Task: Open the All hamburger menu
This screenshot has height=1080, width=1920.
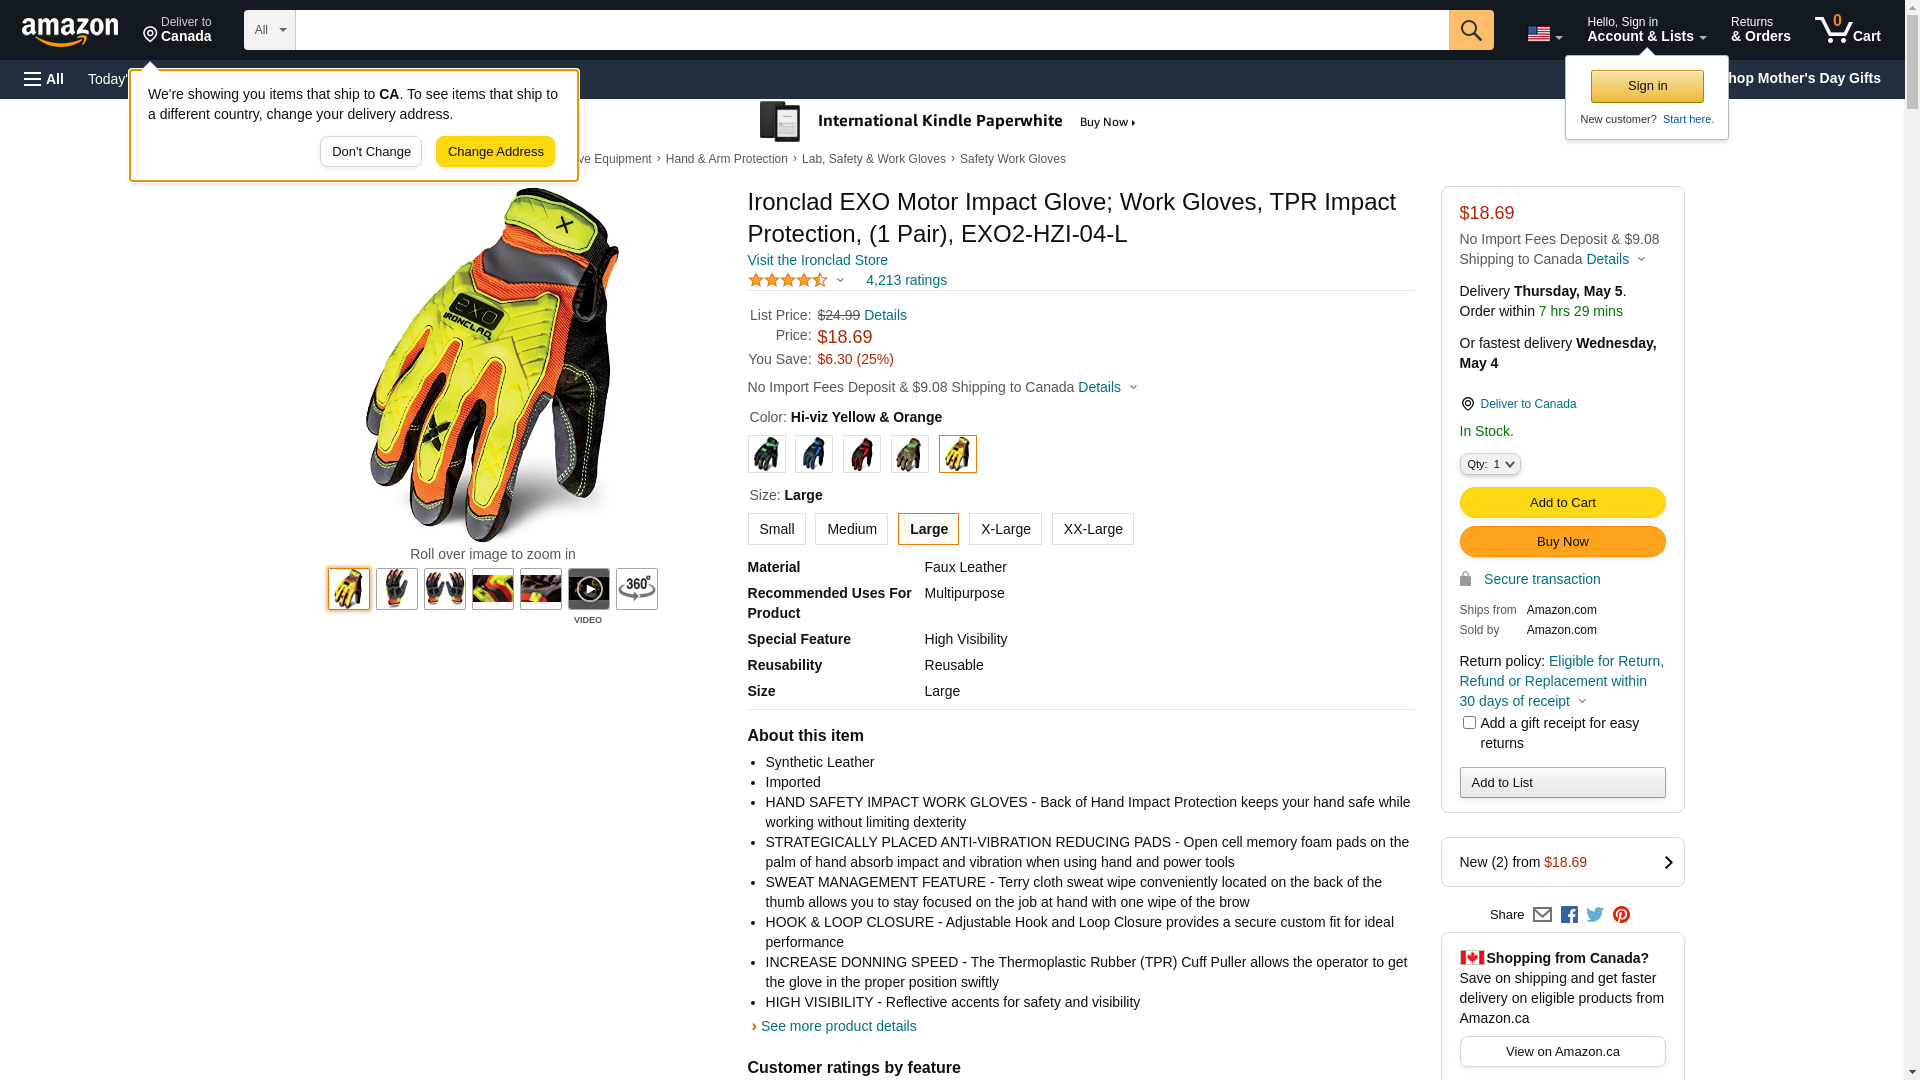Action: pyautogui.click(x=44, y=79)
